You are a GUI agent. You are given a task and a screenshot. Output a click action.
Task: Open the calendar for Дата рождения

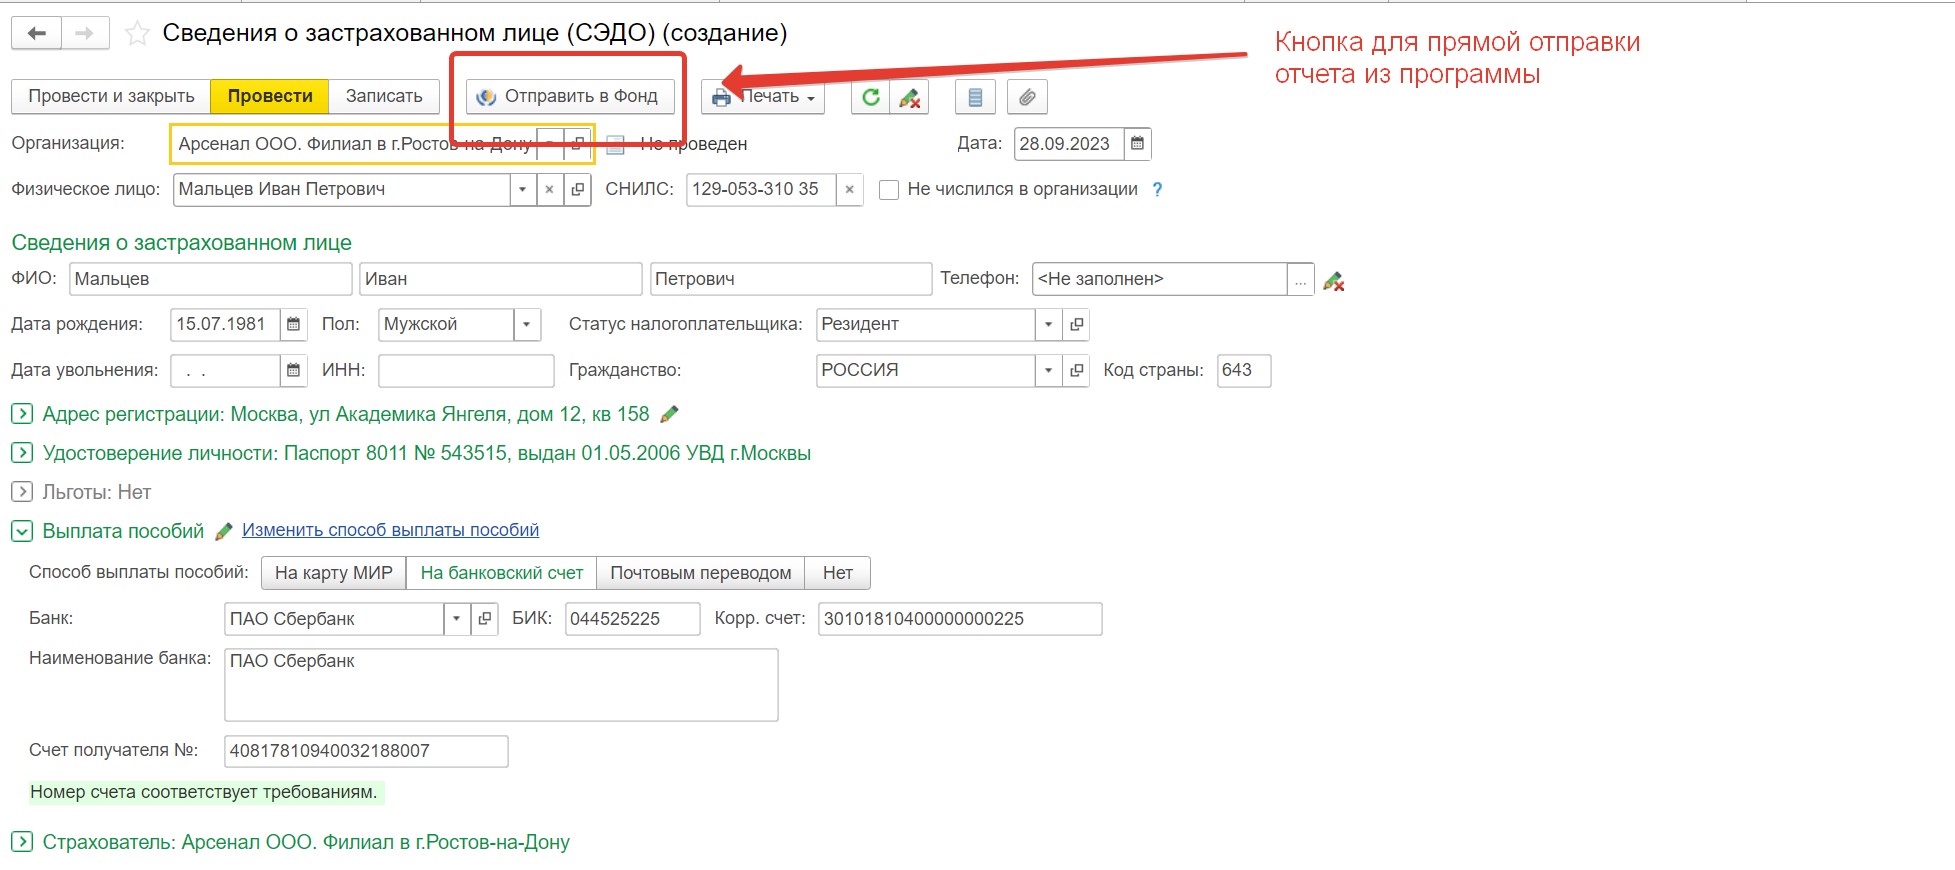tap(293, 324)
